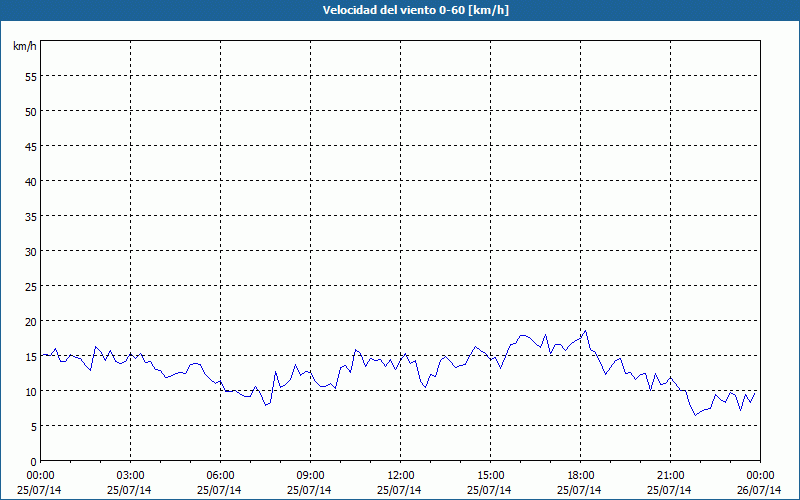The height and width of the screenshot is (500, 800).
Task: Click the 12:00 time label
Action: coord(401,476)
